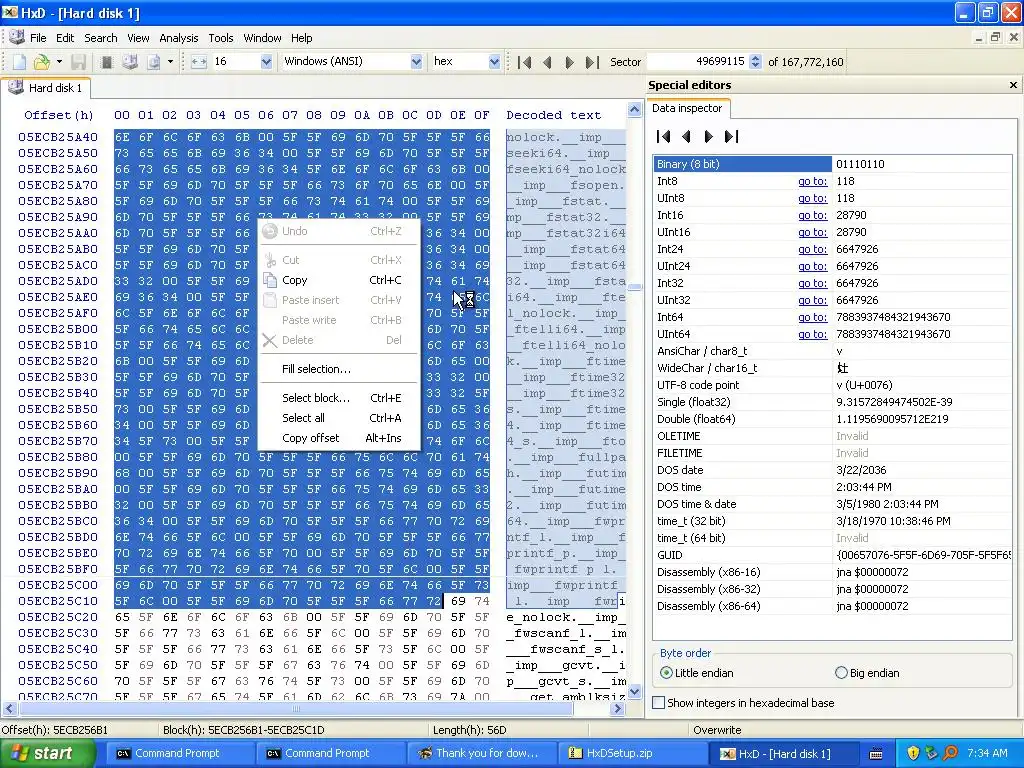The width and height of the screenshot is (1024, 768).
Task: Switch to Thank you for dow... taskbar item
Action: pos(482,753)
